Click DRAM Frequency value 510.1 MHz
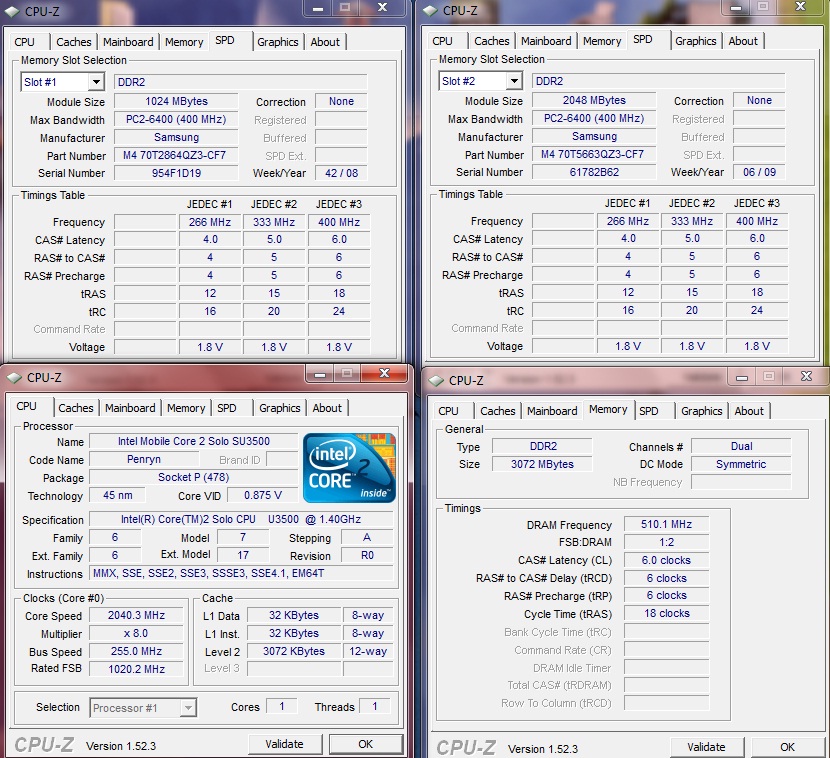The image size is (830, 758). pos(666,524)
